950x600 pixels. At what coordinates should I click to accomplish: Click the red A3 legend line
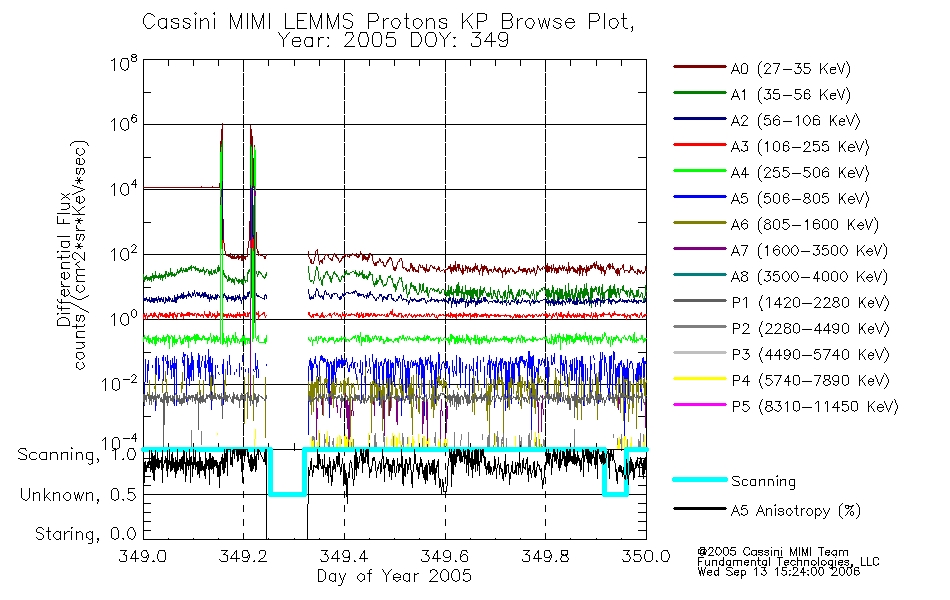[699, 145]
